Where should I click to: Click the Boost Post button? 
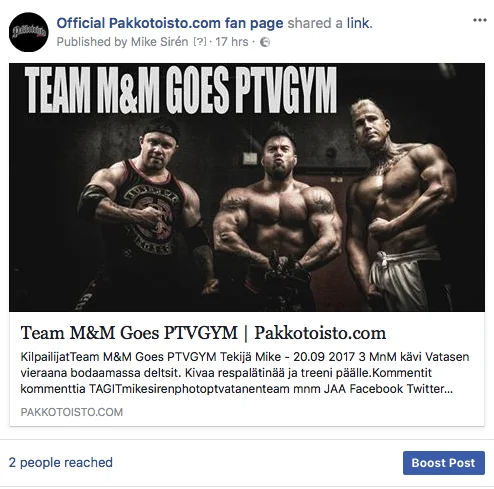(444, 463)
